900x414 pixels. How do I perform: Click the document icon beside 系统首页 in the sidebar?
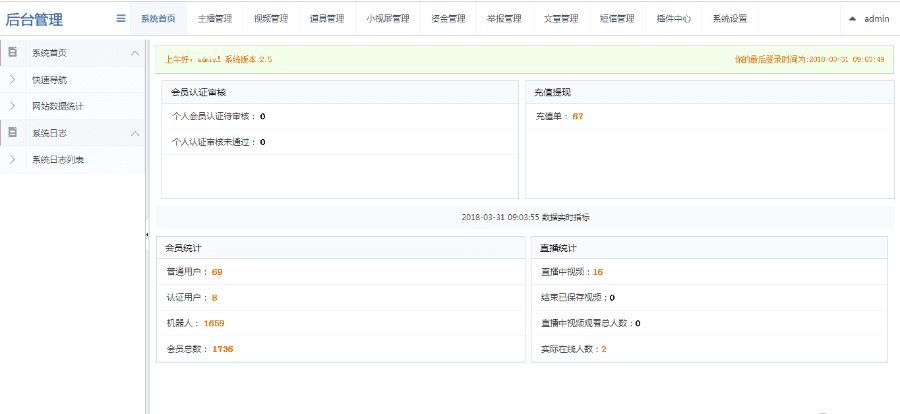tap(13, 52)
